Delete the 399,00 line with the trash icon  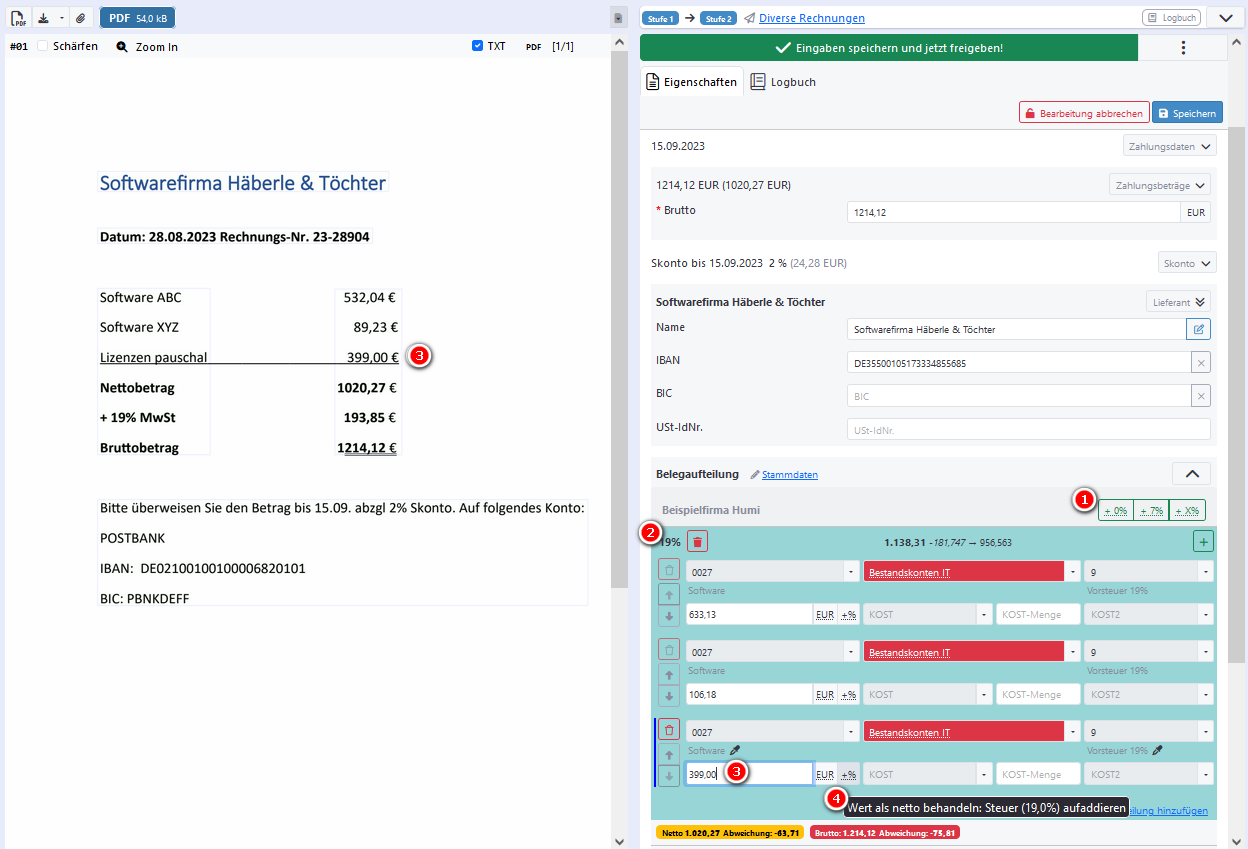(670, 730)
